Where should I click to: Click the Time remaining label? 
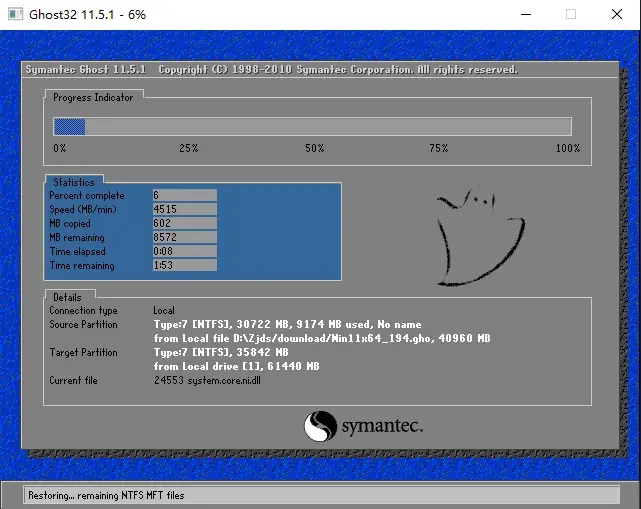click(82, 265)
